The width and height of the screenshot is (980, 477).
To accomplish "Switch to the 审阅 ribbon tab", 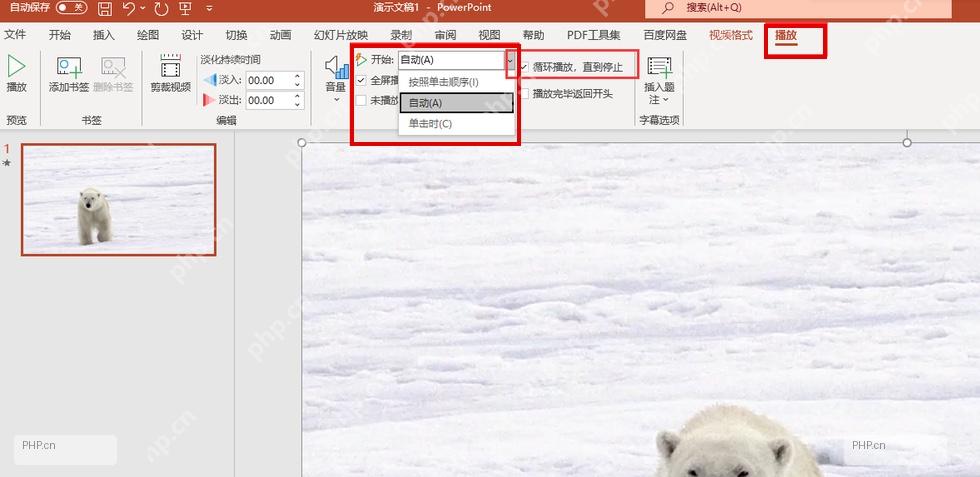I will [446, 35].
